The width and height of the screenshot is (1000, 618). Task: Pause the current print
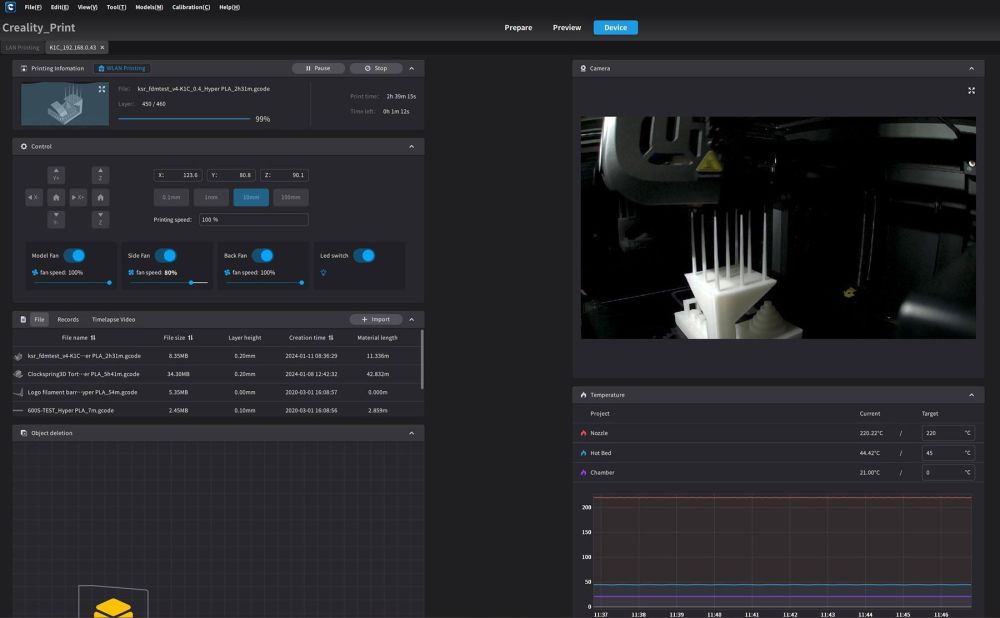(318, 68)
